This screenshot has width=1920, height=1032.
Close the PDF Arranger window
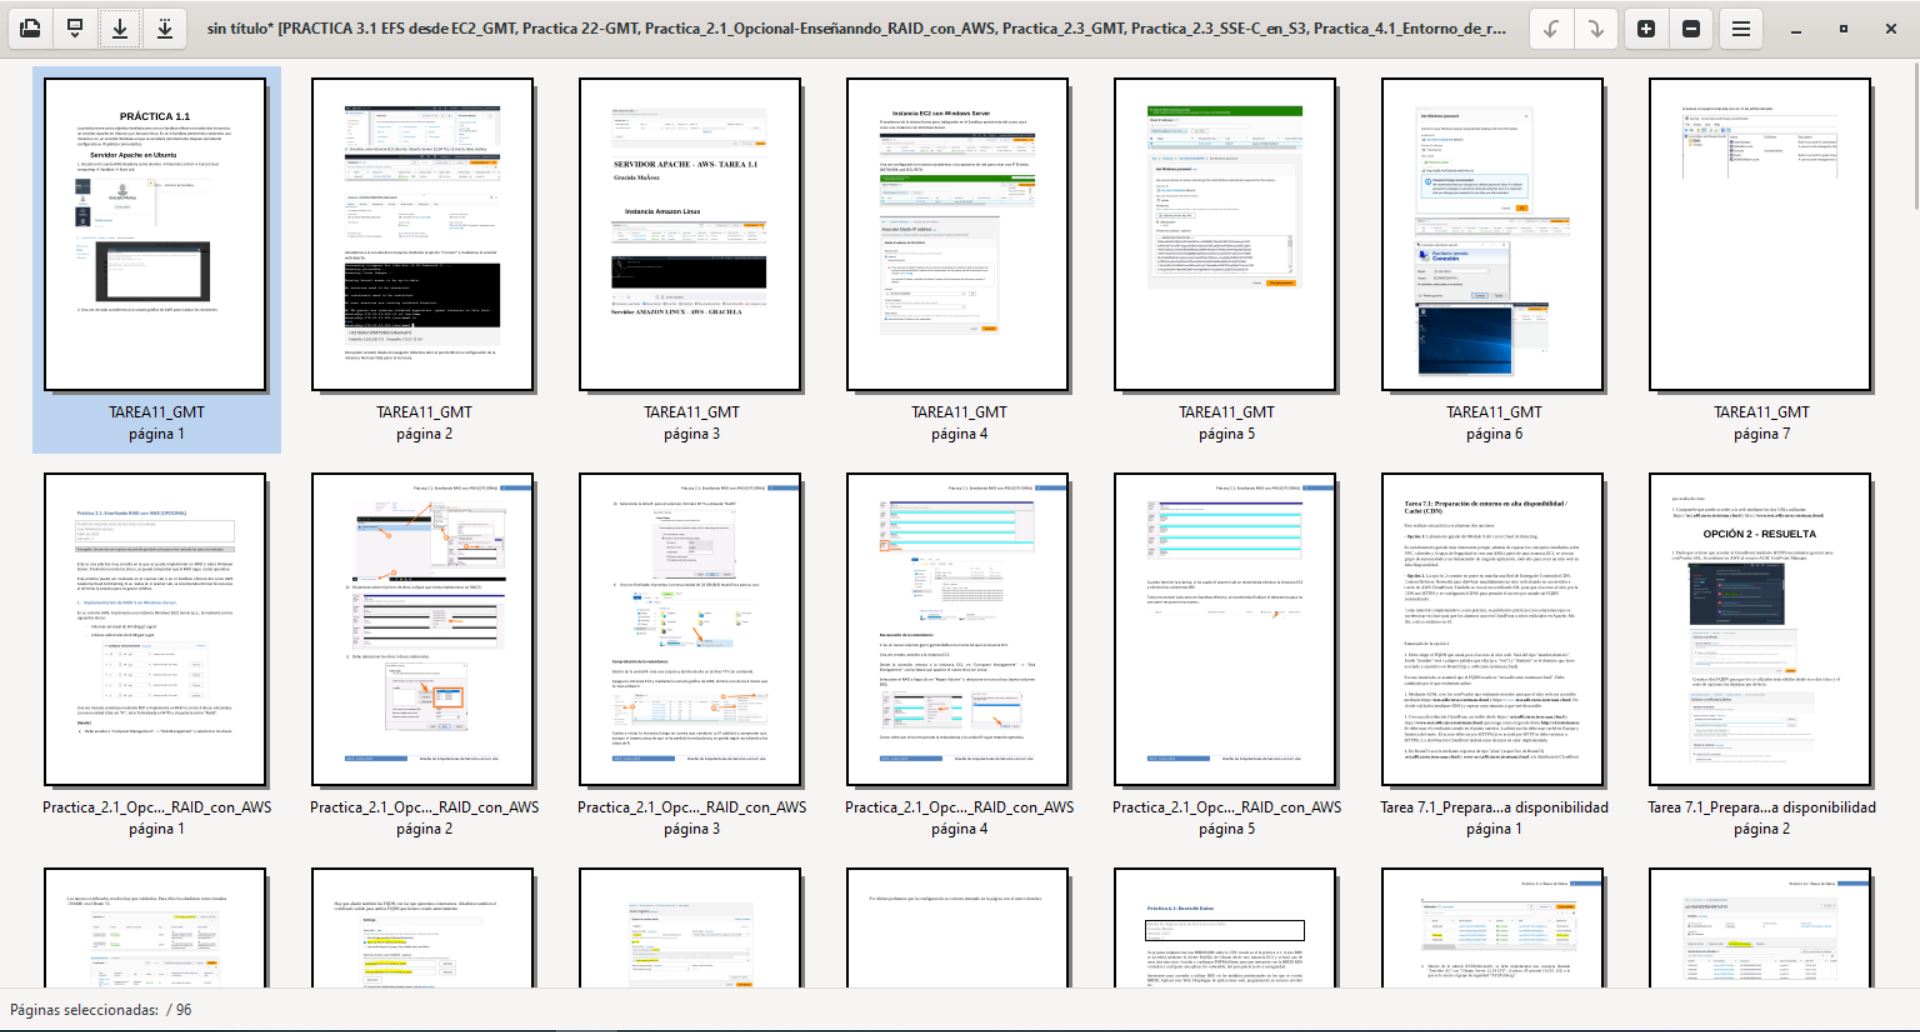(1891, 29)
